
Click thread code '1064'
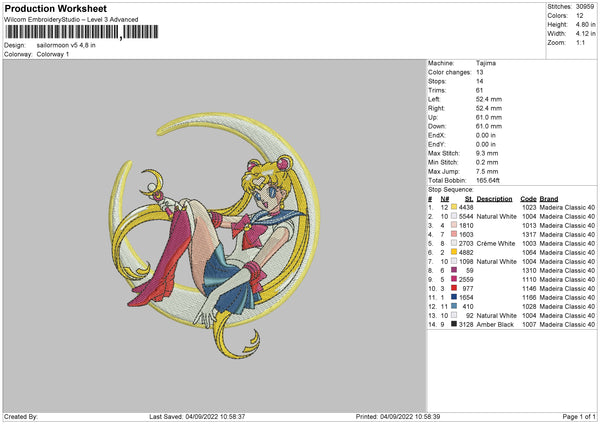(529, 252)
